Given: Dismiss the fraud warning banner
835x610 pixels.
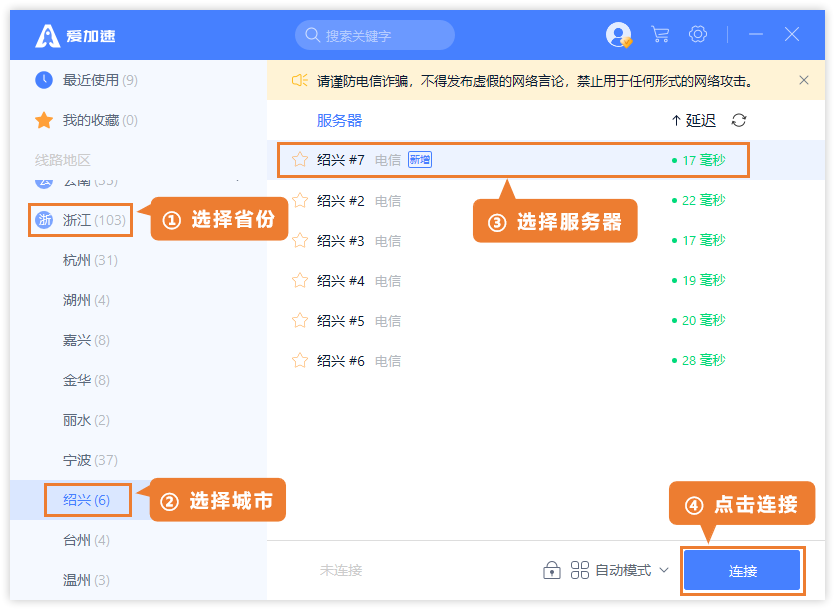Looking at the screenshot, I should coord(804,80).
